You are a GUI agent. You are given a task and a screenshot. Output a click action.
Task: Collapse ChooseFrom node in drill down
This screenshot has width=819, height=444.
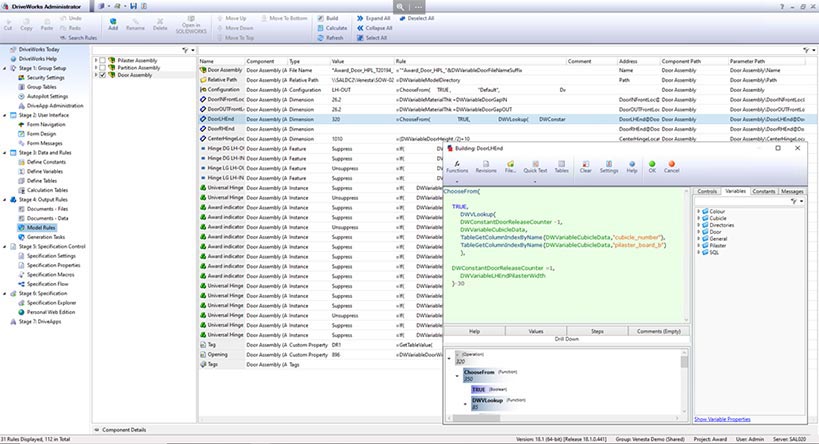coord(458,376)
